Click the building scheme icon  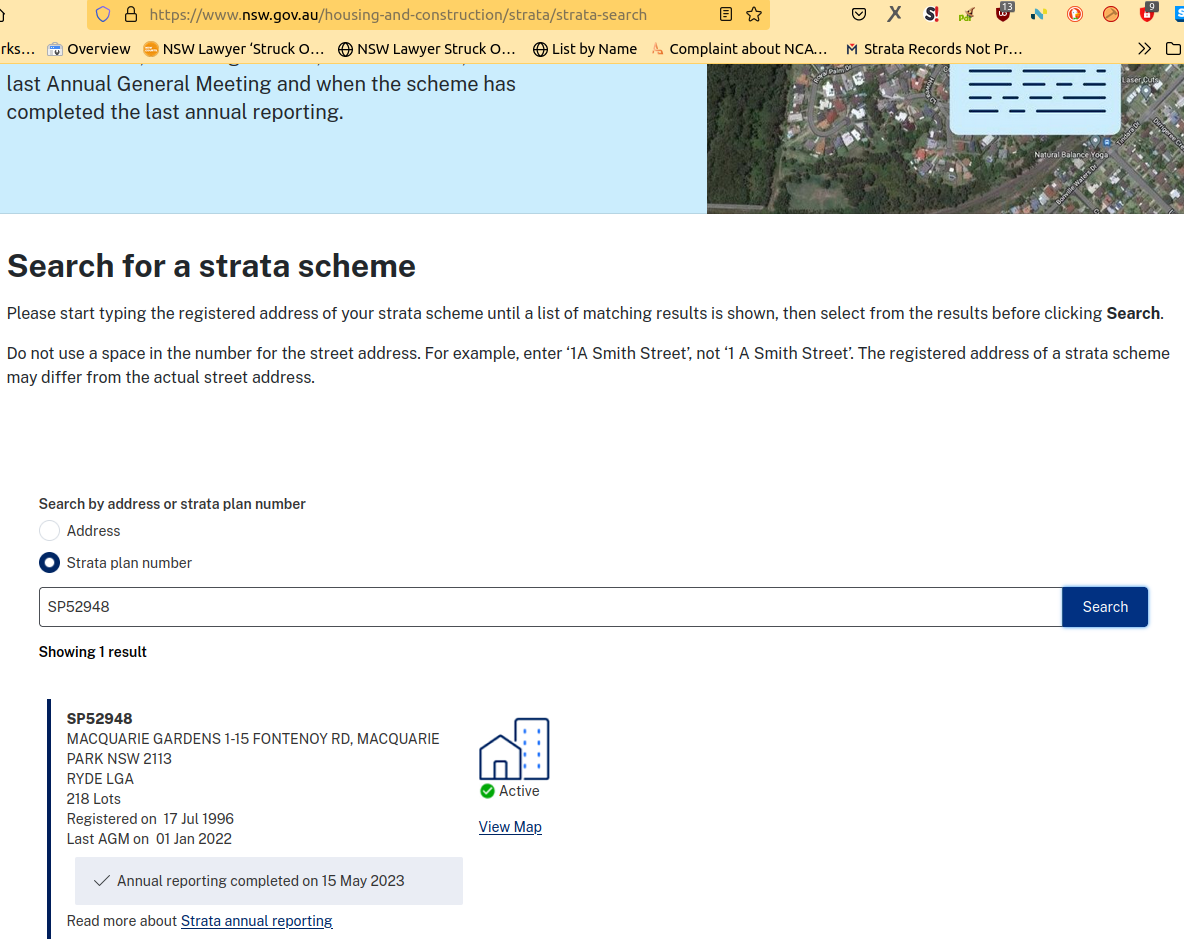point(514,749)
